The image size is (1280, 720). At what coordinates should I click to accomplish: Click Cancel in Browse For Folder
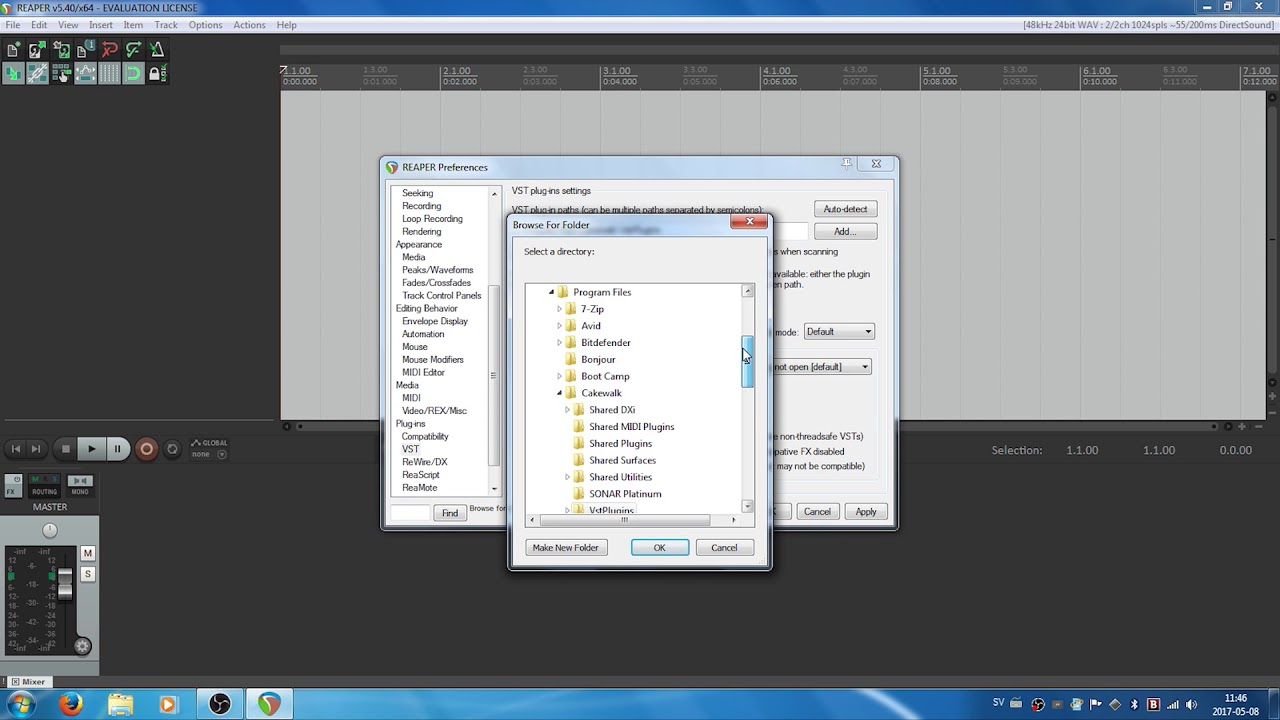[724, 548]
